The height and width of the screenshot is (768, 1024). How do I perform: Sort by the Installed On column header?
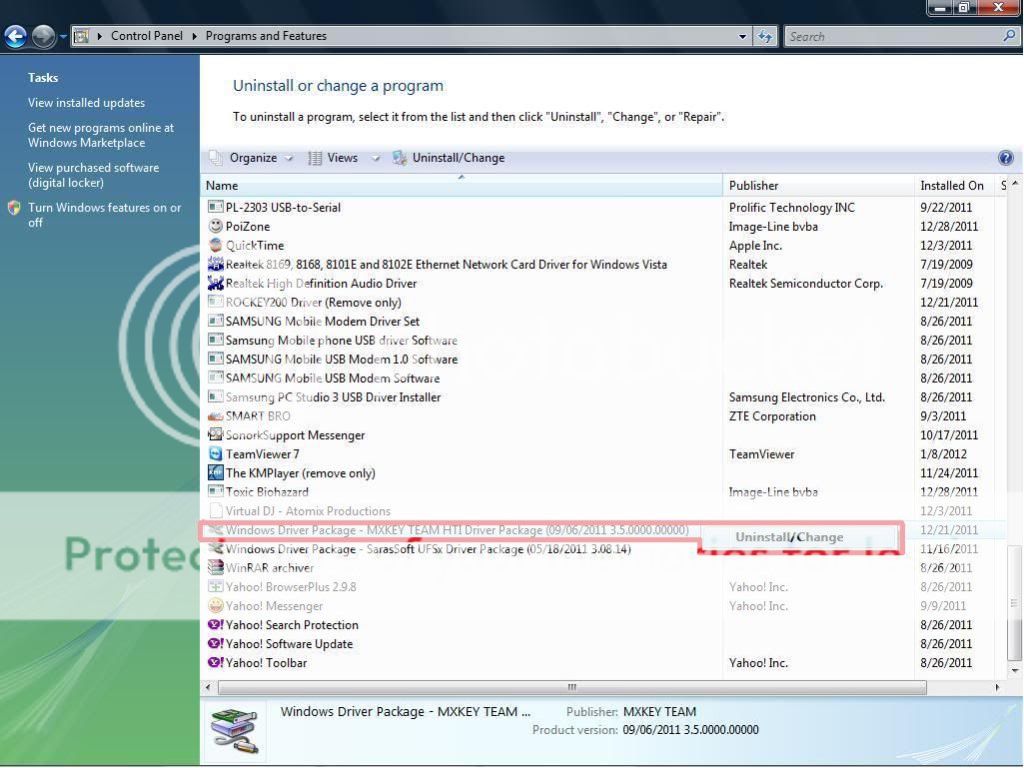click(x=952, y=185)
